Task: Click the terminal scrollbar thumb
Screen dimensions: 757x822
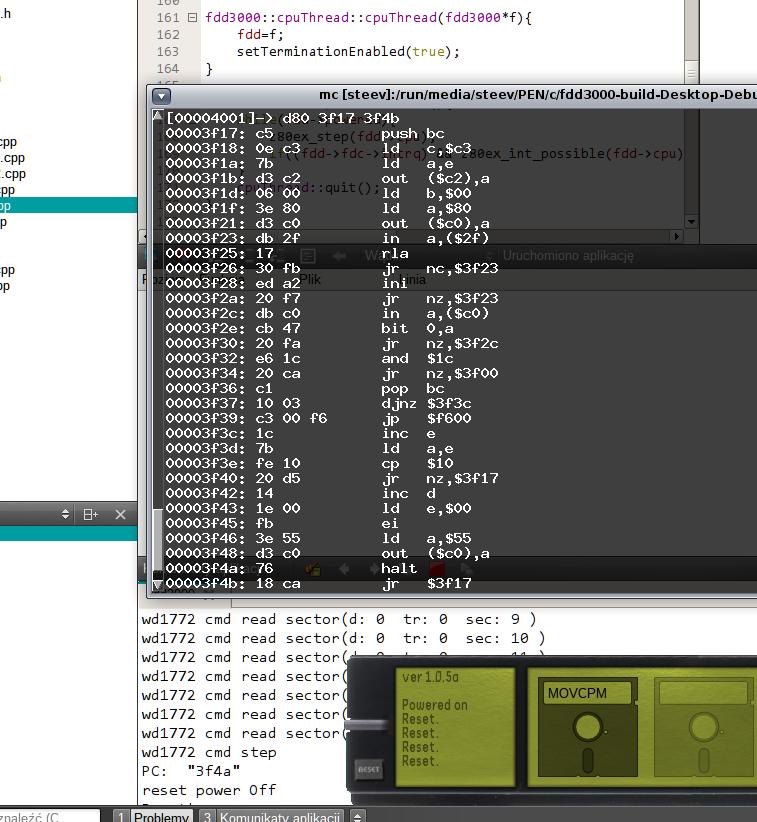Action: tap(157, 540)
